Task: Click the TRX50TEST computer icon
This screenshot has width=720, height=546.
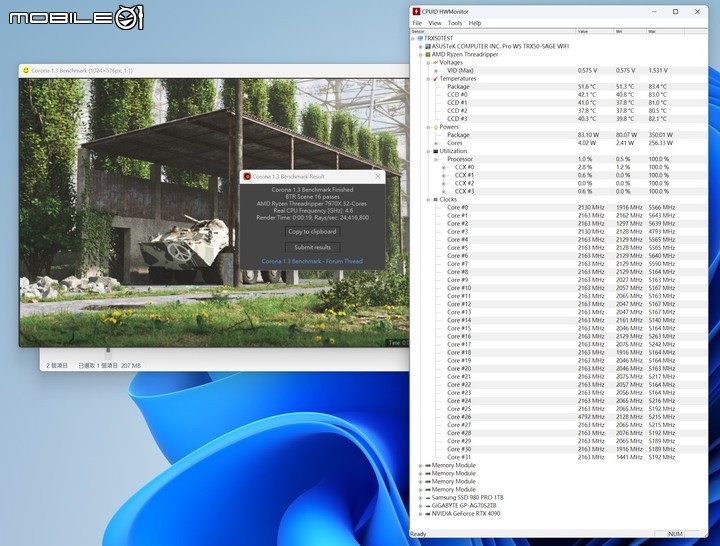Action: point(420,39)
